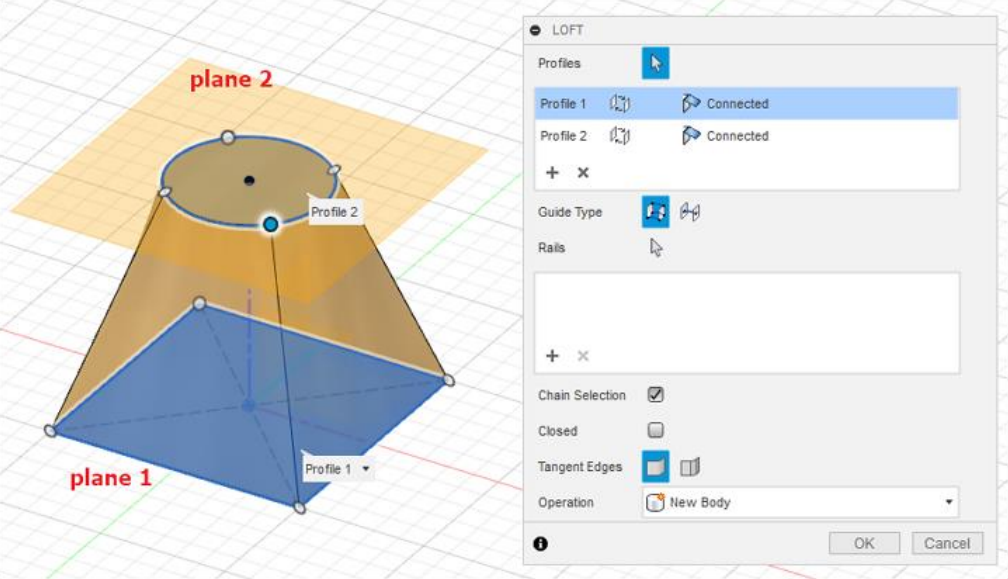
Task: Choose the Centerline guide type icon
Action: [689, 212]
